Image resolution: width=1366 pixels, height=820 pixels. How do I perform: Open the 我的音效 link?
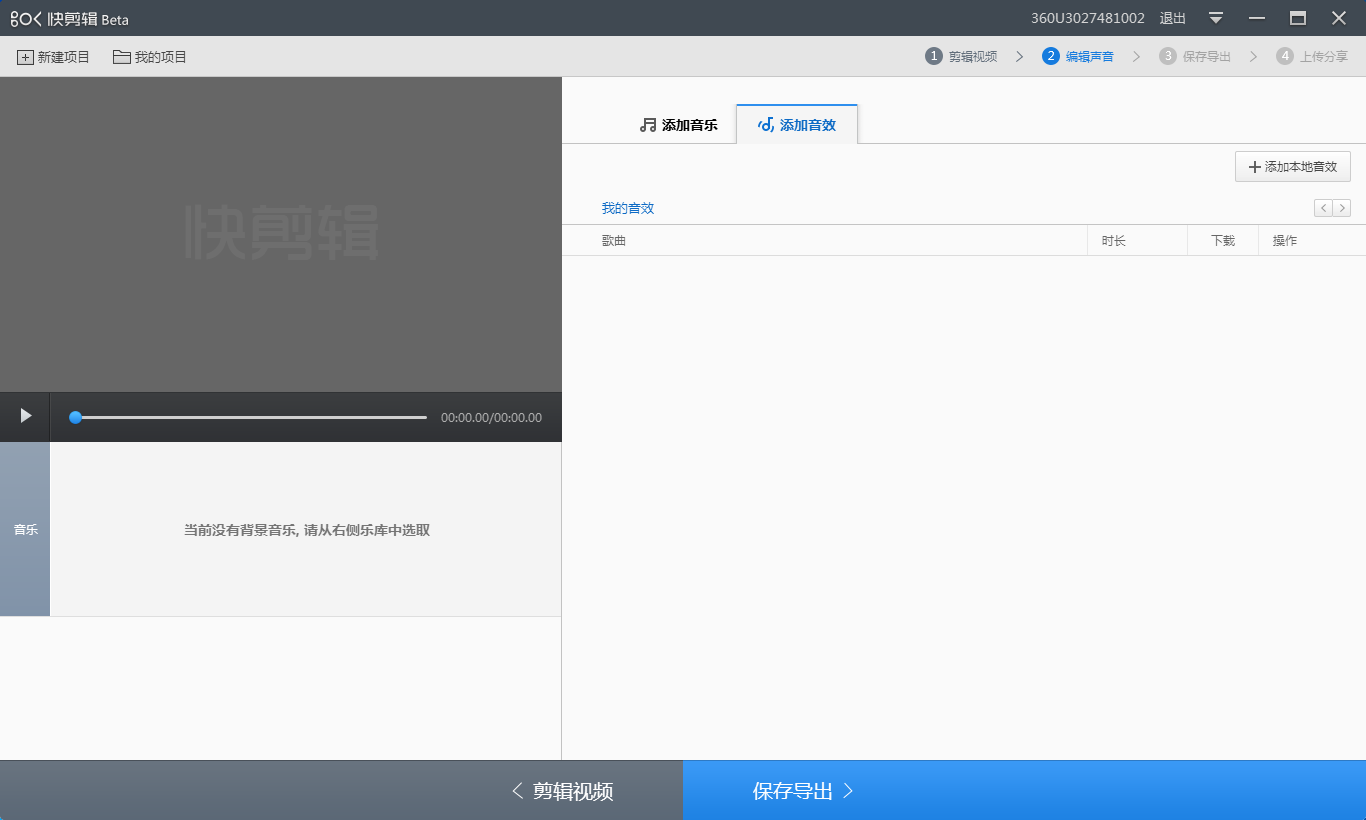627,207
